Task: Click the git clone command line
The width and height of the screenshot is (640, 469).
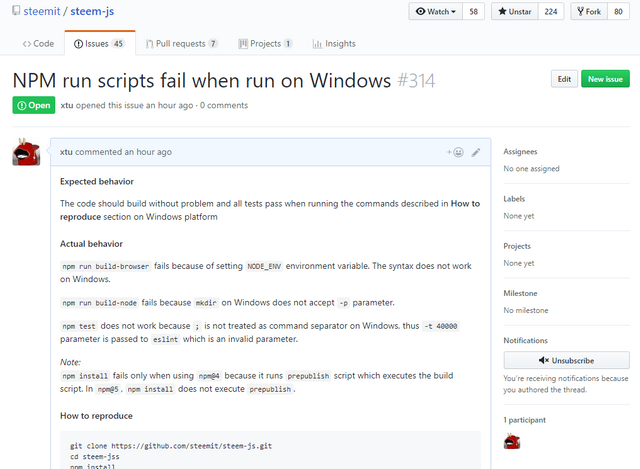Action: (171, 446)
